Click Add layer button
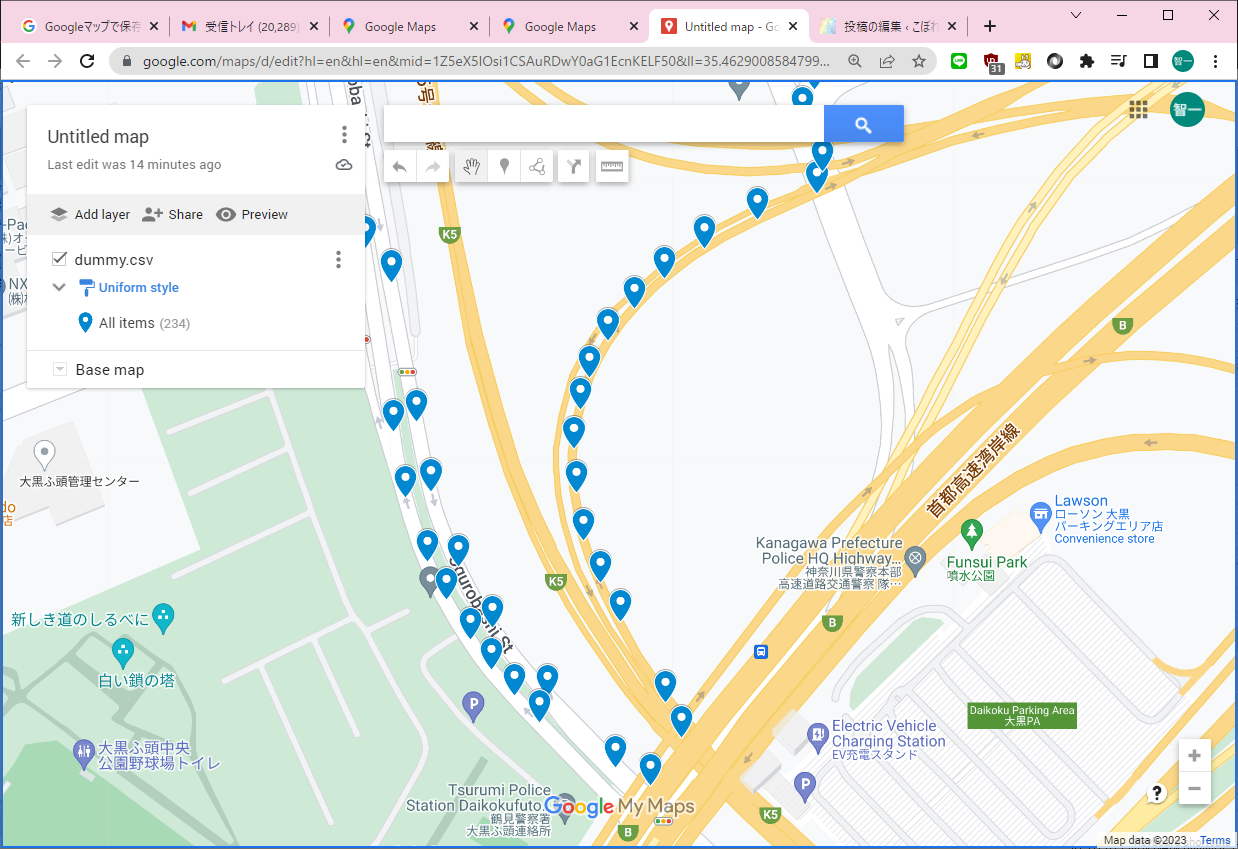Viewport: 1238px width, 849px height. coord(90,214)
